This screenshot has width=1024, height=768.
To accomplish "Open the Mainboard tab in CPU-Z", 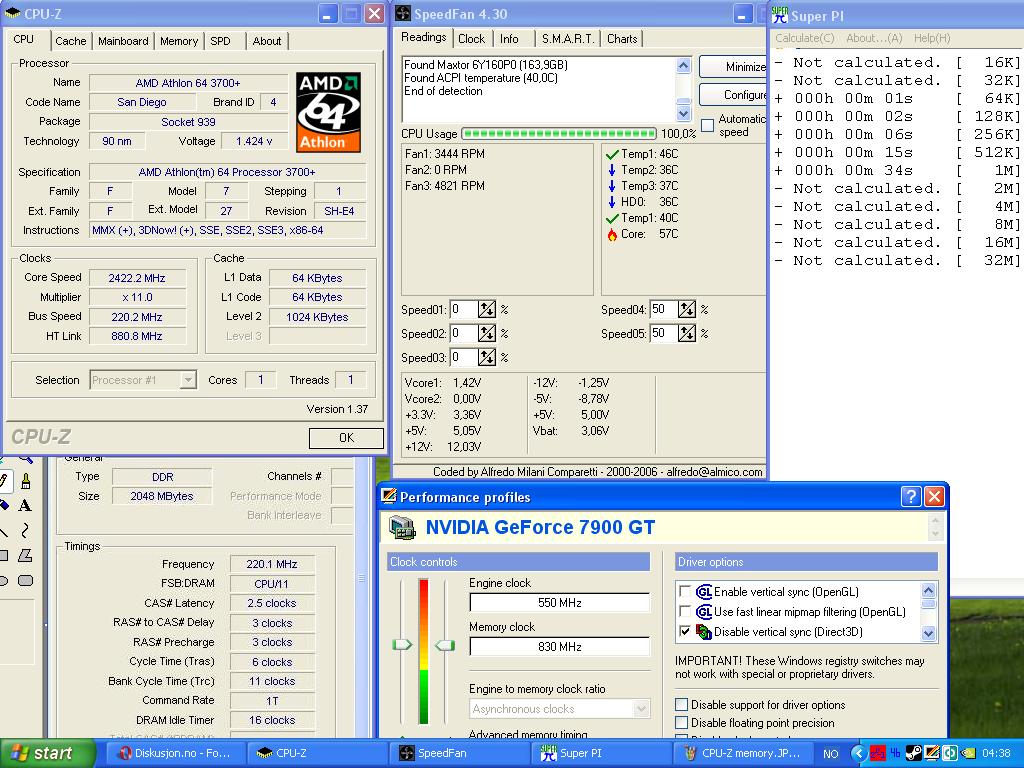I will 123,41.
